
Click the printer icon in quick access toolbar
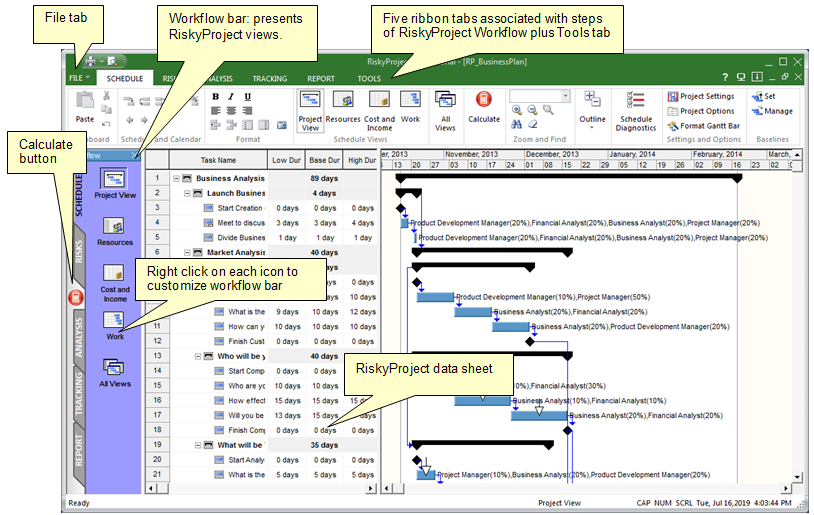click(90, 61)
